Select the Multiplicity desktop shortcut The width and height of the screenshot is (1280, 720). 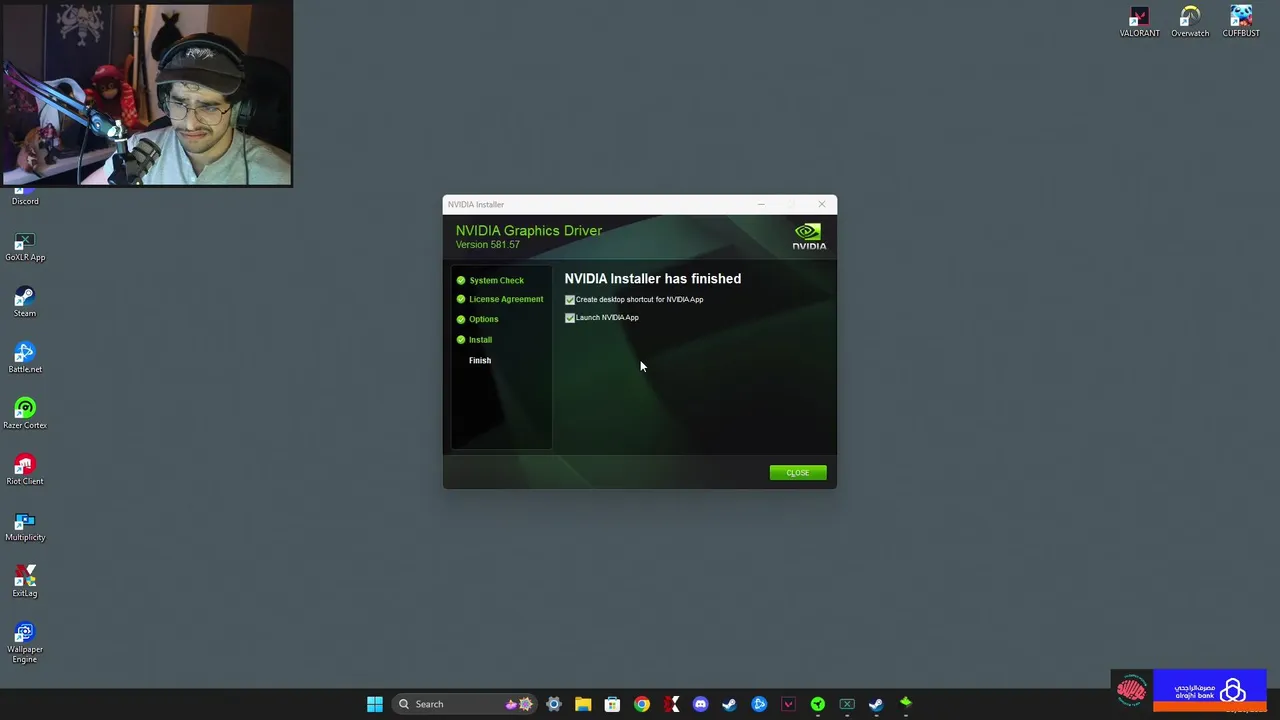pyautogui.click(x=25, y=527)
